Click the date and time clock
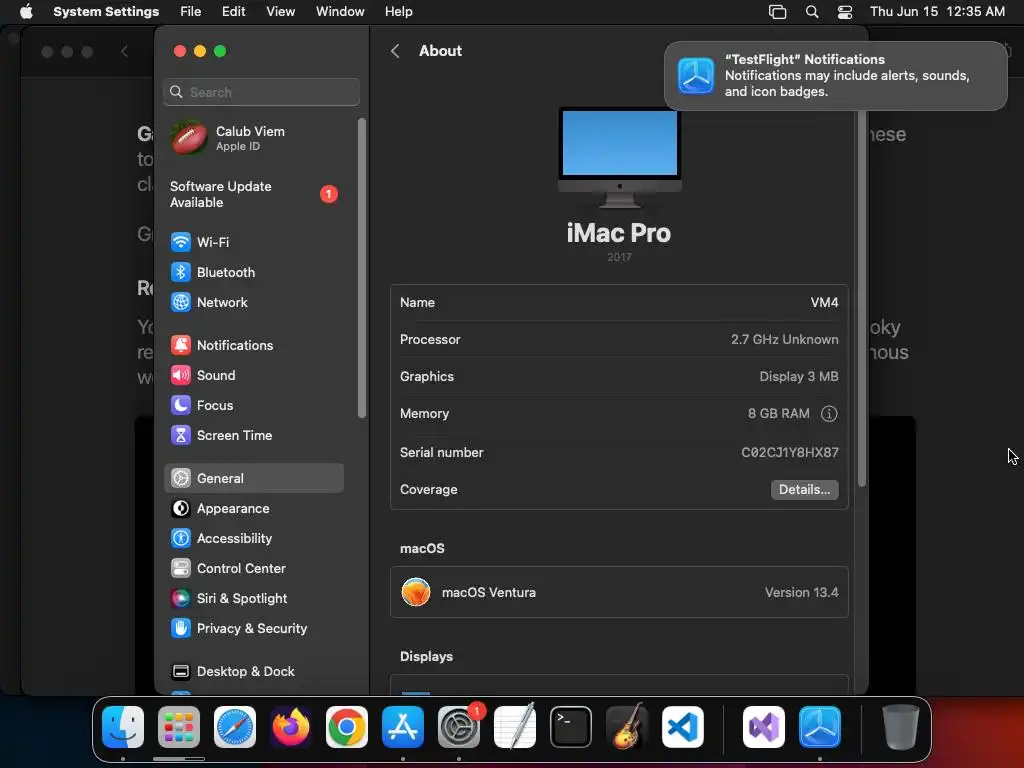This screenshot has width=1024, height=768. pyautogui.click(x=937, y=12)
